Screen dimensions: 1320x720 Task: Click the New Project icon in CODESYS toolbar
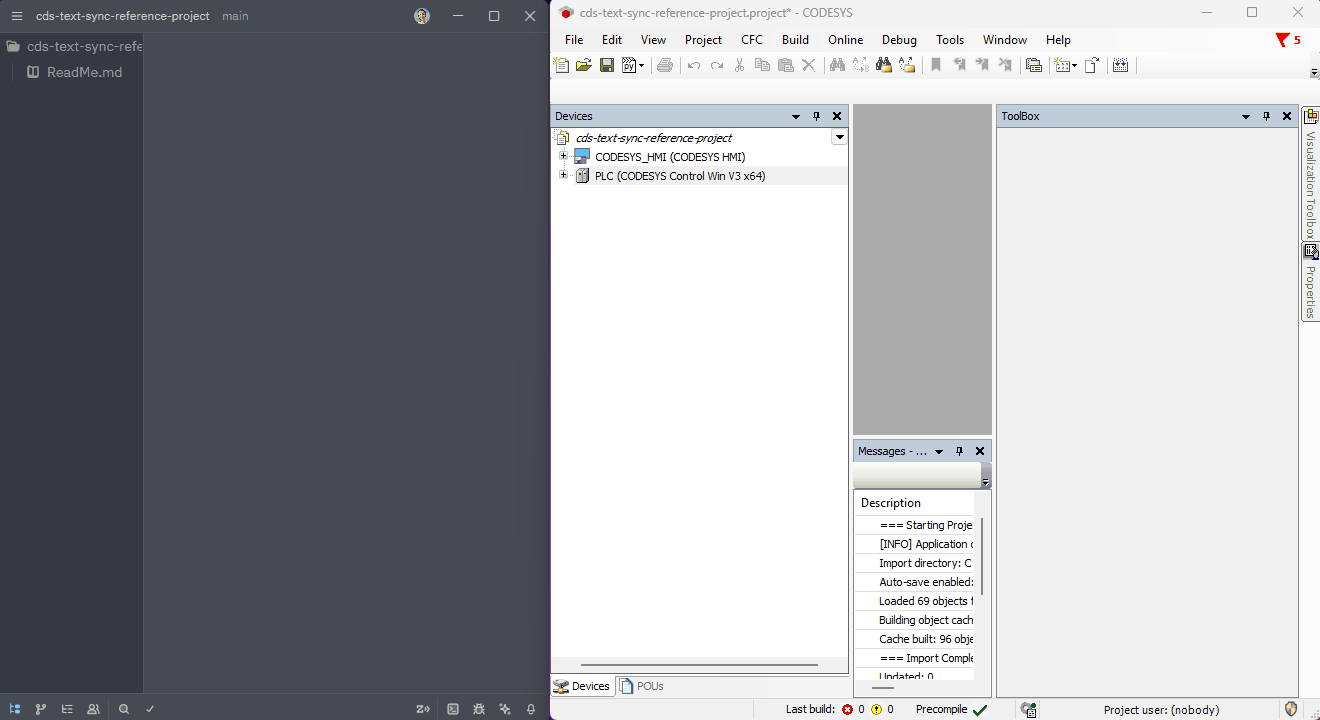pos(561,65)
